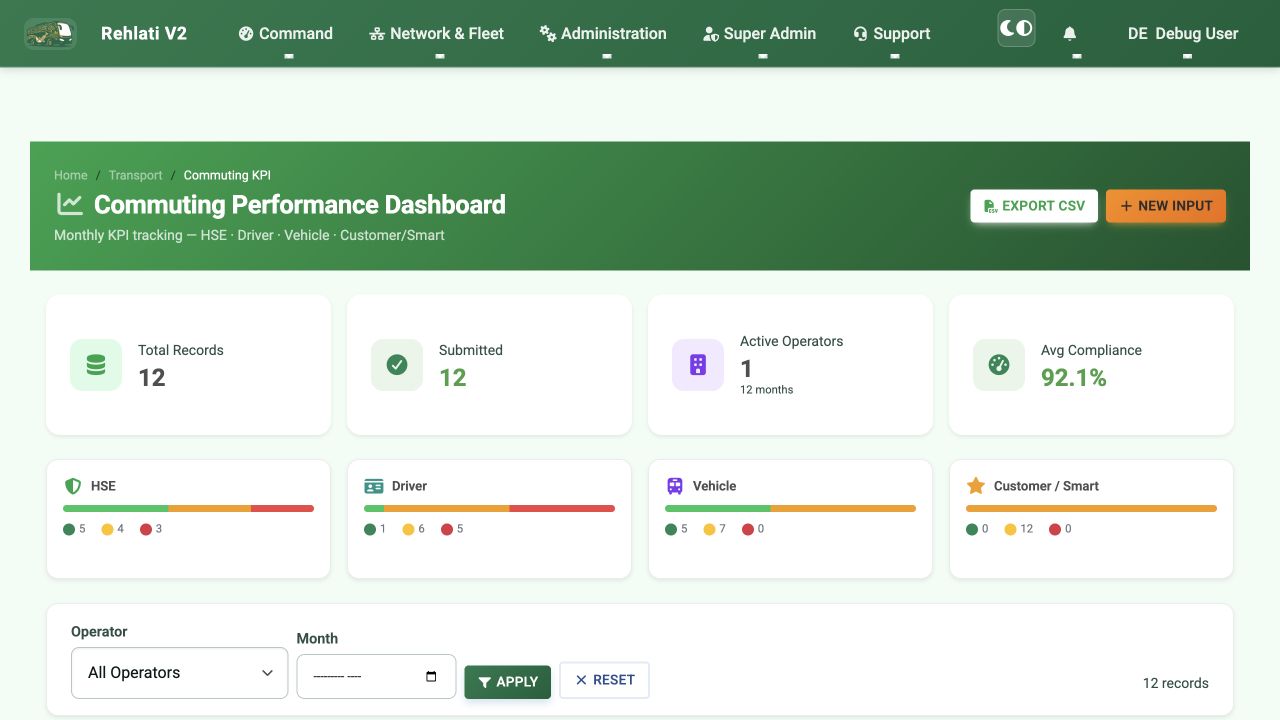1280x720 pixels.
Task: Apply the selected filters
Action: (508, 682)
